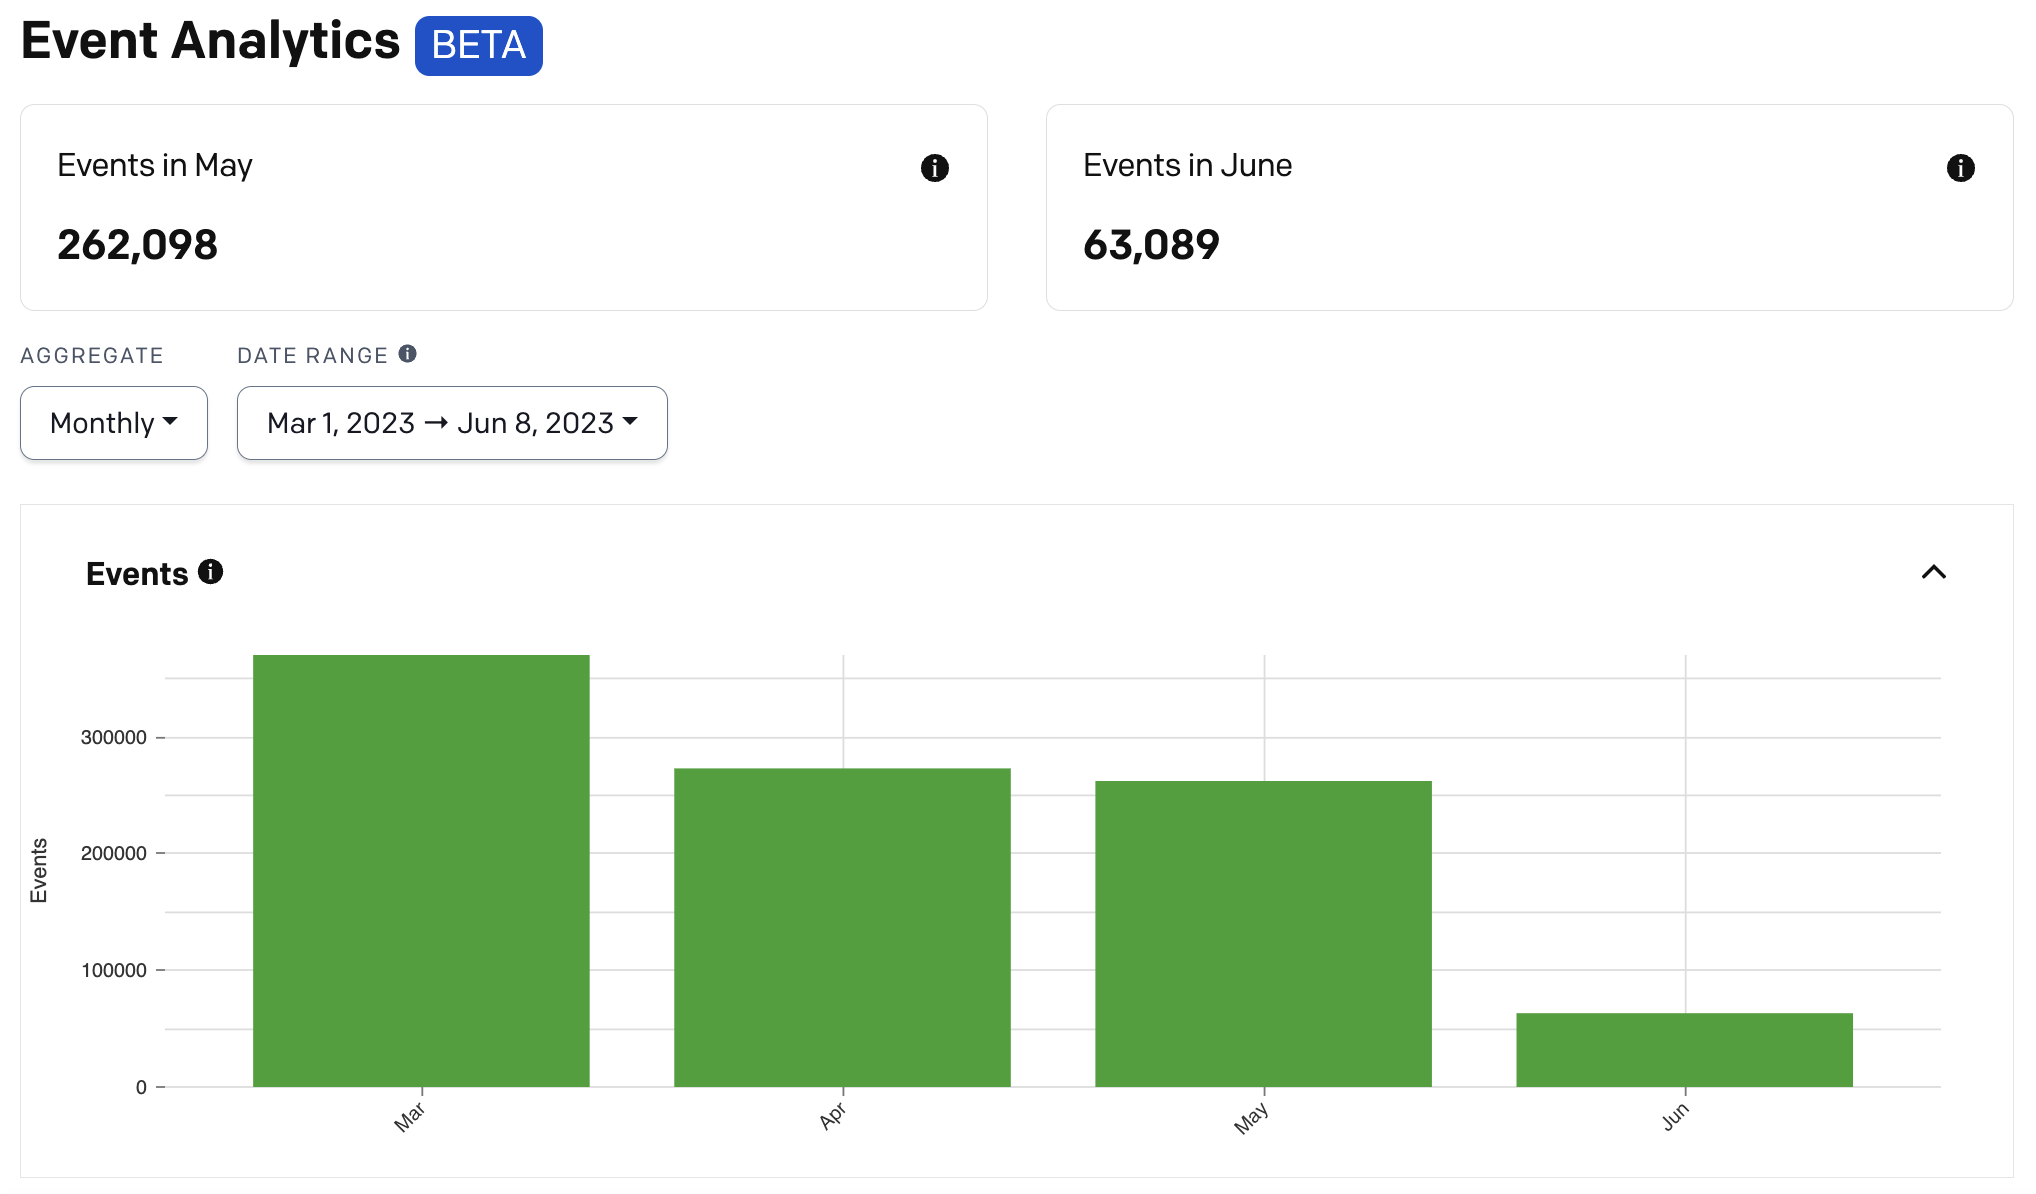Click info icon beside Events chart title
The height and width of the screenshot is (1194, 2036).
pos(210,572)
